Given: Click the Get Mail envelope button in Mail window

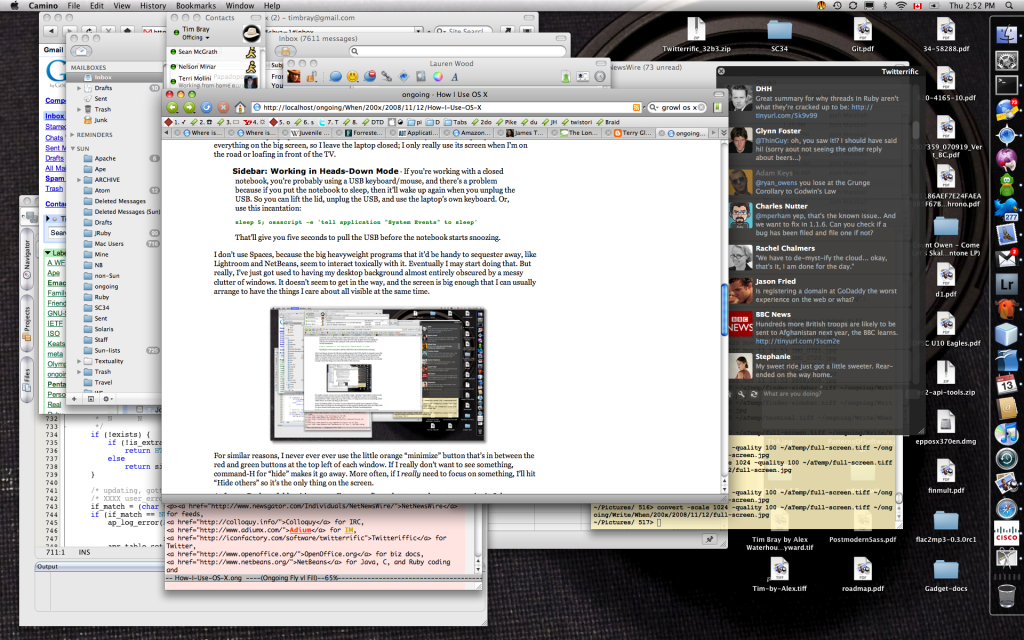Looking at the screenshot, I should (82, 52).
